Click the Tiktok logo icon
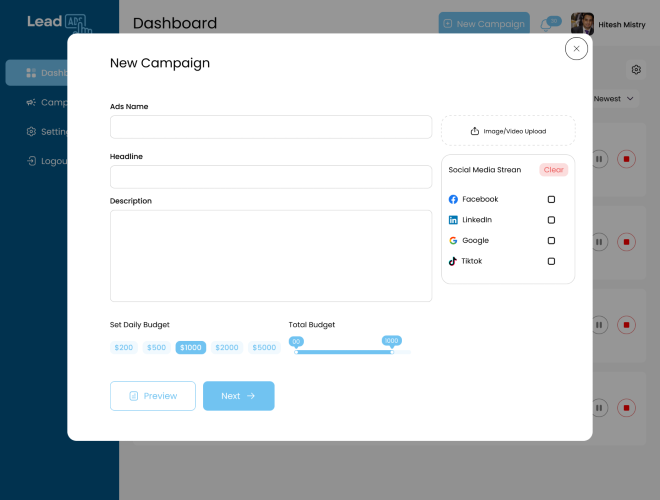This screenshot has width=660, height=500. click(x=452, y=261)
